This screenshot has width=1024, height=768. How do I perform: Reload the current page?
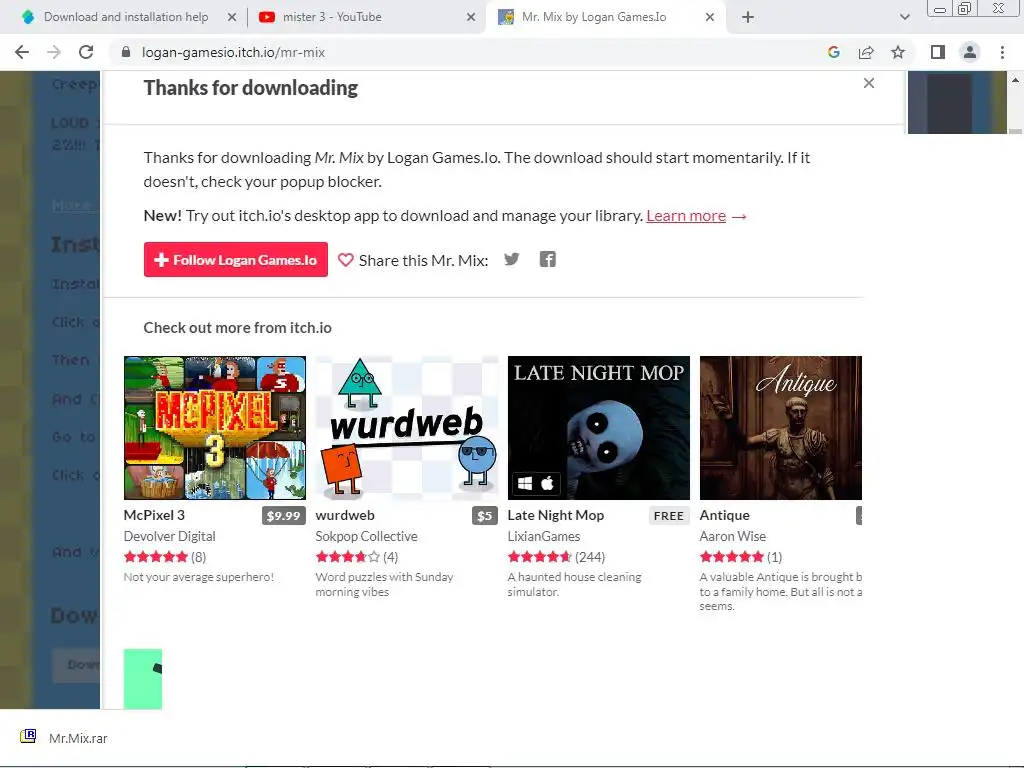pos(86,52)
